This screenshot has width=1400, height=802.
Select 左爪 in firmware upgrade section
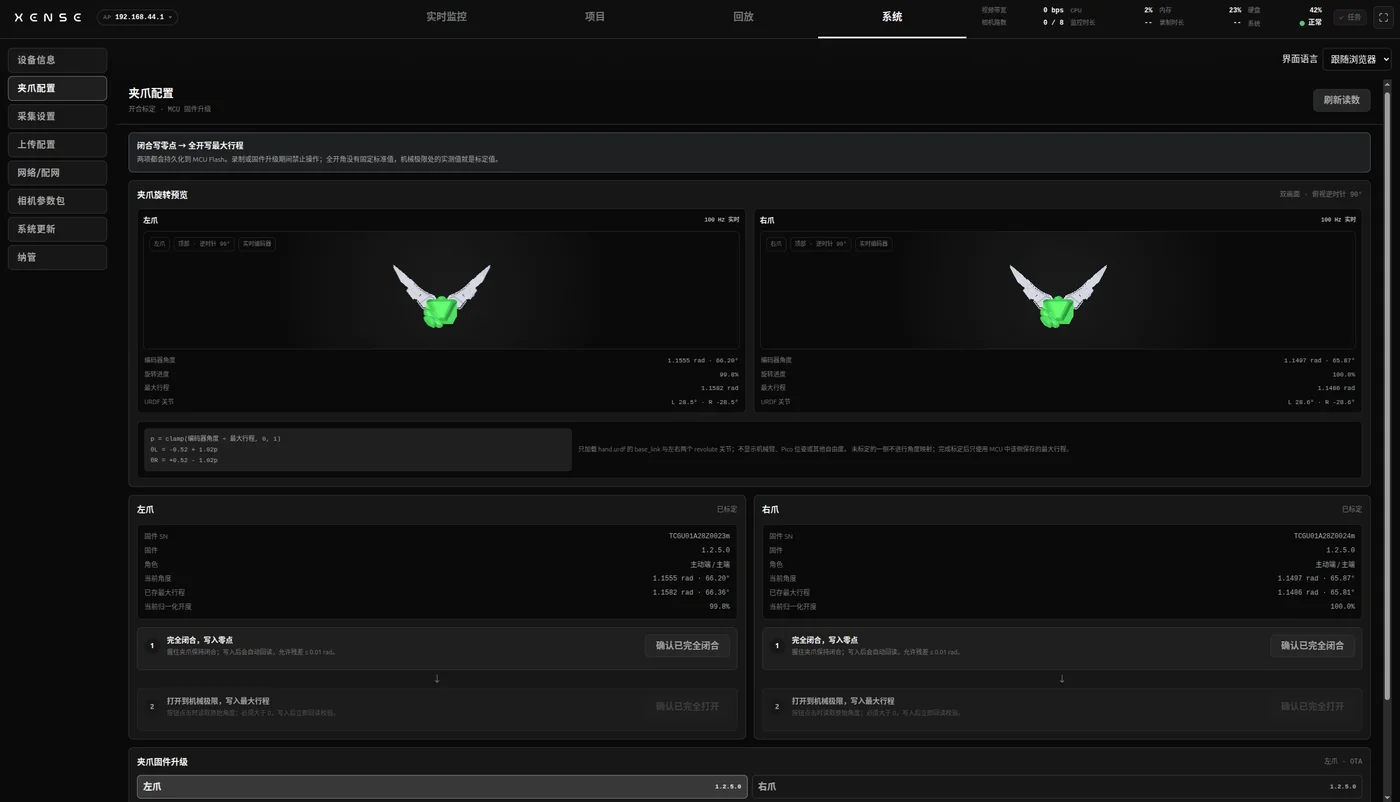tap(442, 786)
